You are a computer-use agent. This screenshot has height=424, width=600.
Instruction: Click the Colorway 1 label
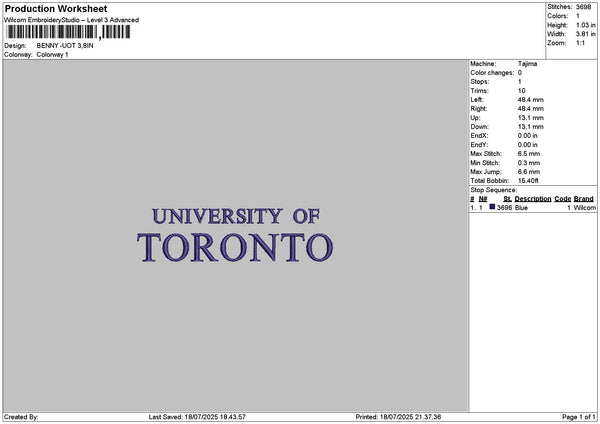[52, 55]
